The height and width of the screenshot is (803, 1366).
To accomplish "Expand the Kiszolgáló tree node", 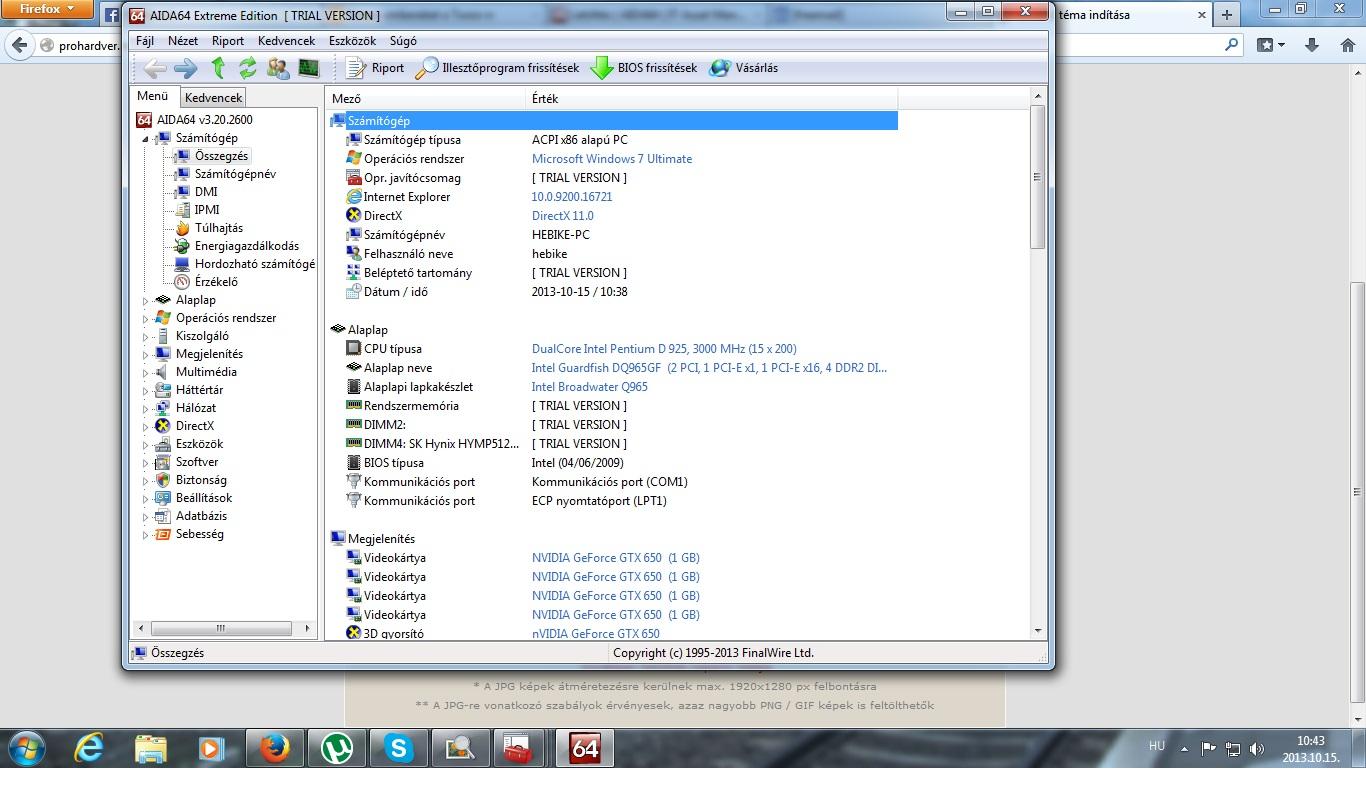I will point(145,336).
